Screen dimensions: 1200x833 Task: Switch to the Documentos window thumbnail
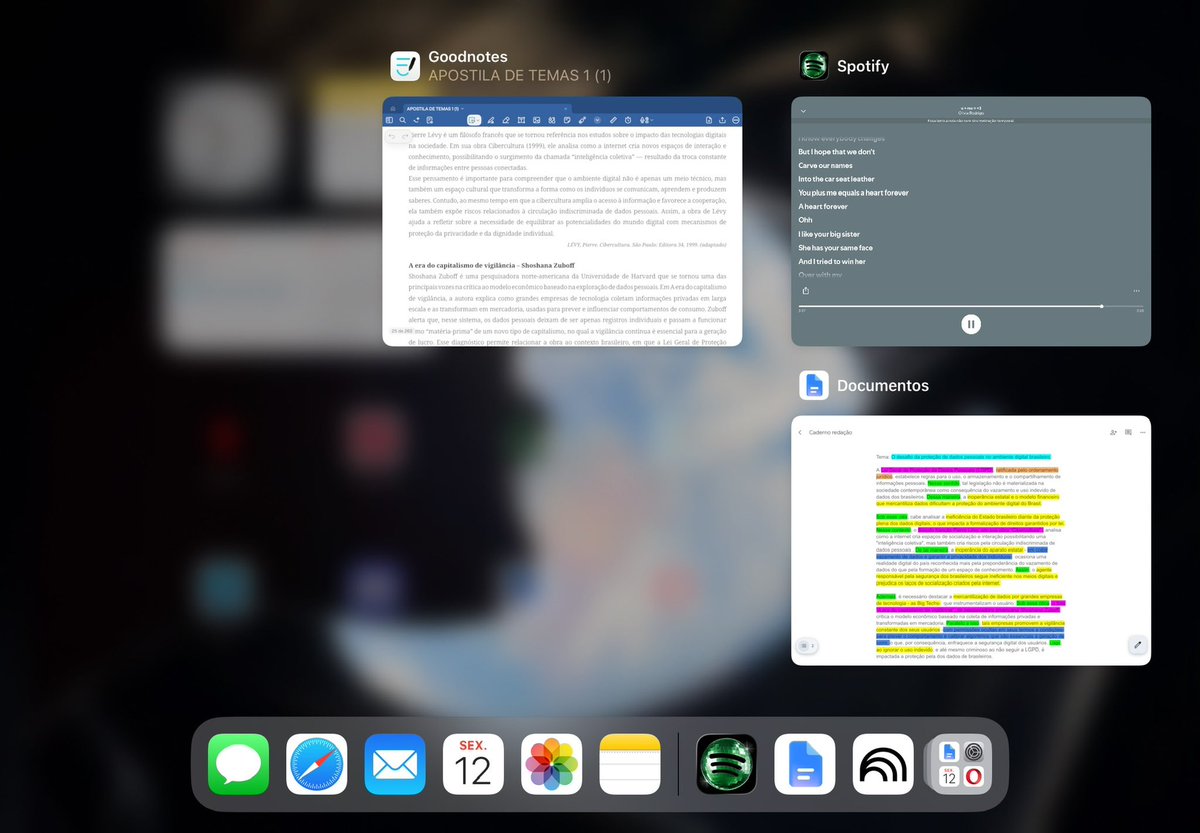click(x=971, y=540)
